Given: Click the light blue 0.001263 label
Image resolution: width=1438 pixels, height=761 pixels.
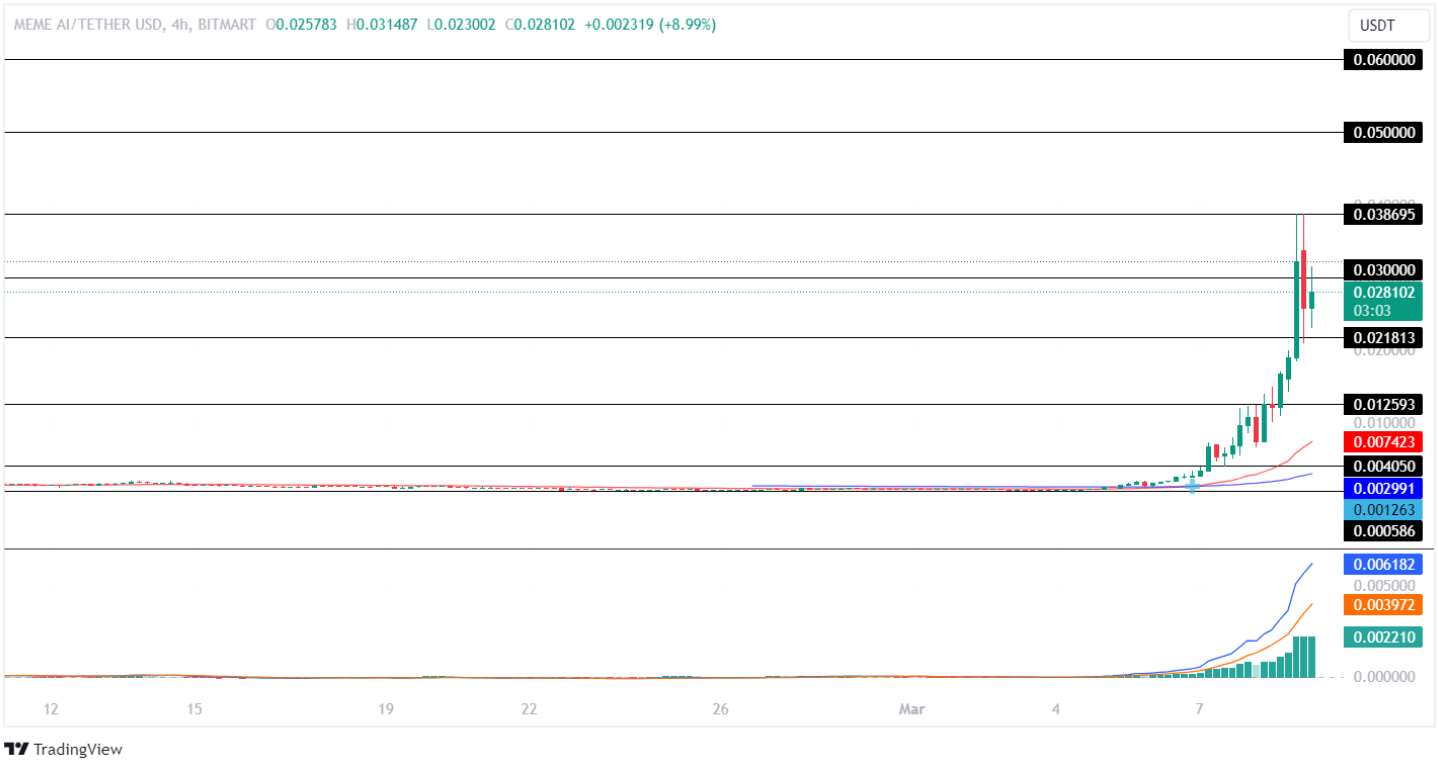Looking at the screenshot, I should tap(1384, 510).
